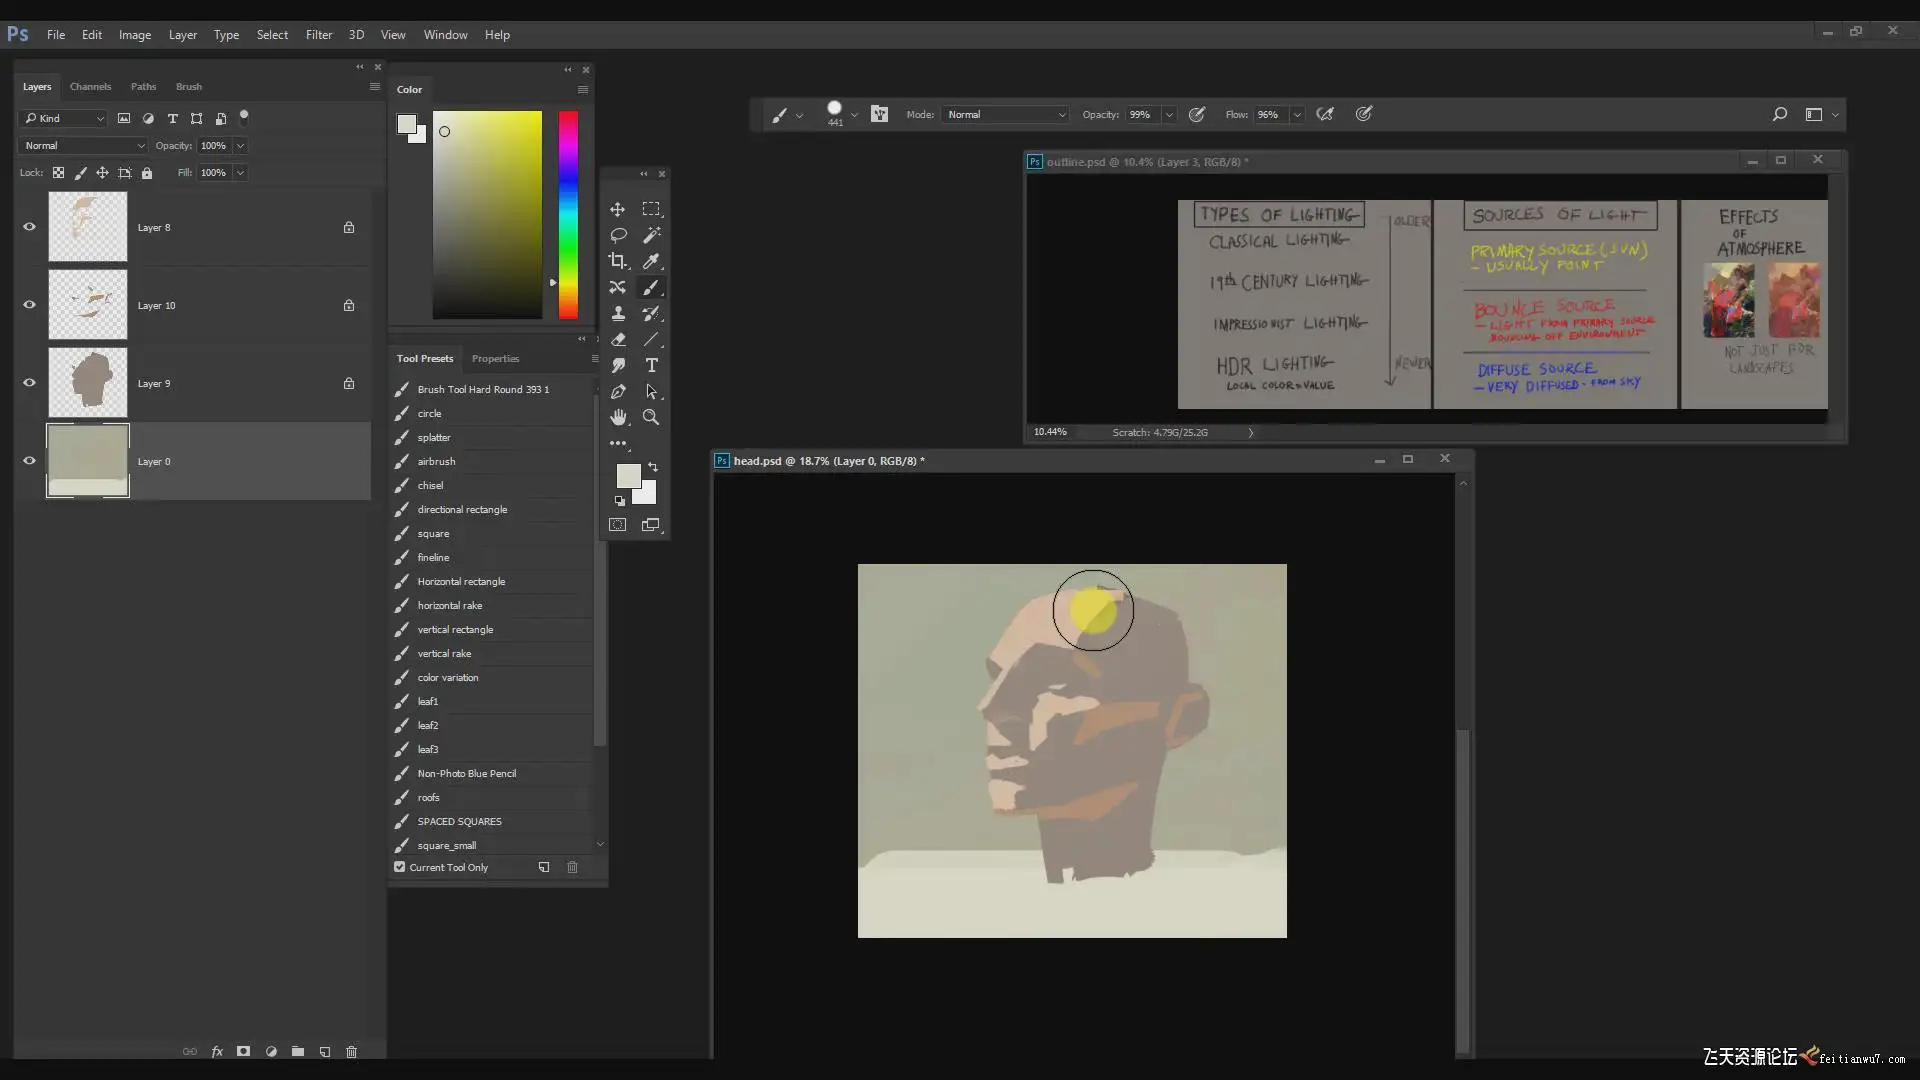Choose the Crop tool
1920x1080 pixels.
point(618,261)
